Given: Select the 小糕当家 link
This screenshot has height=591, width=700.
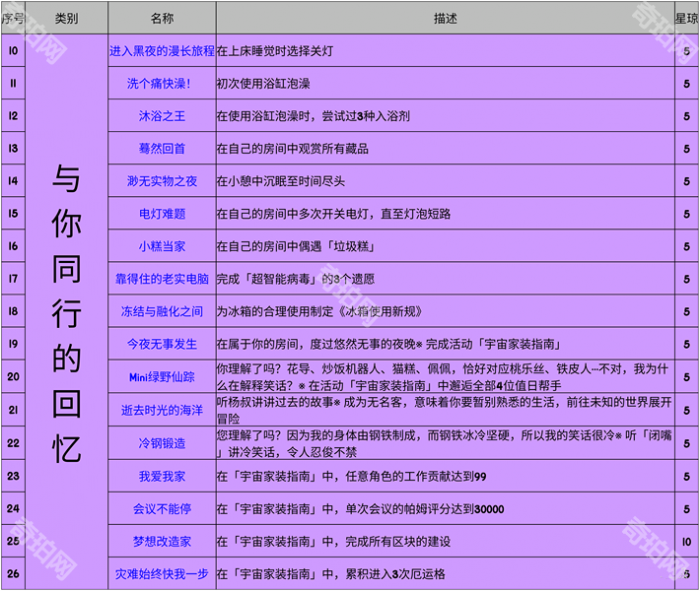Looking at the screenshot, I should (x=161, y=247).
